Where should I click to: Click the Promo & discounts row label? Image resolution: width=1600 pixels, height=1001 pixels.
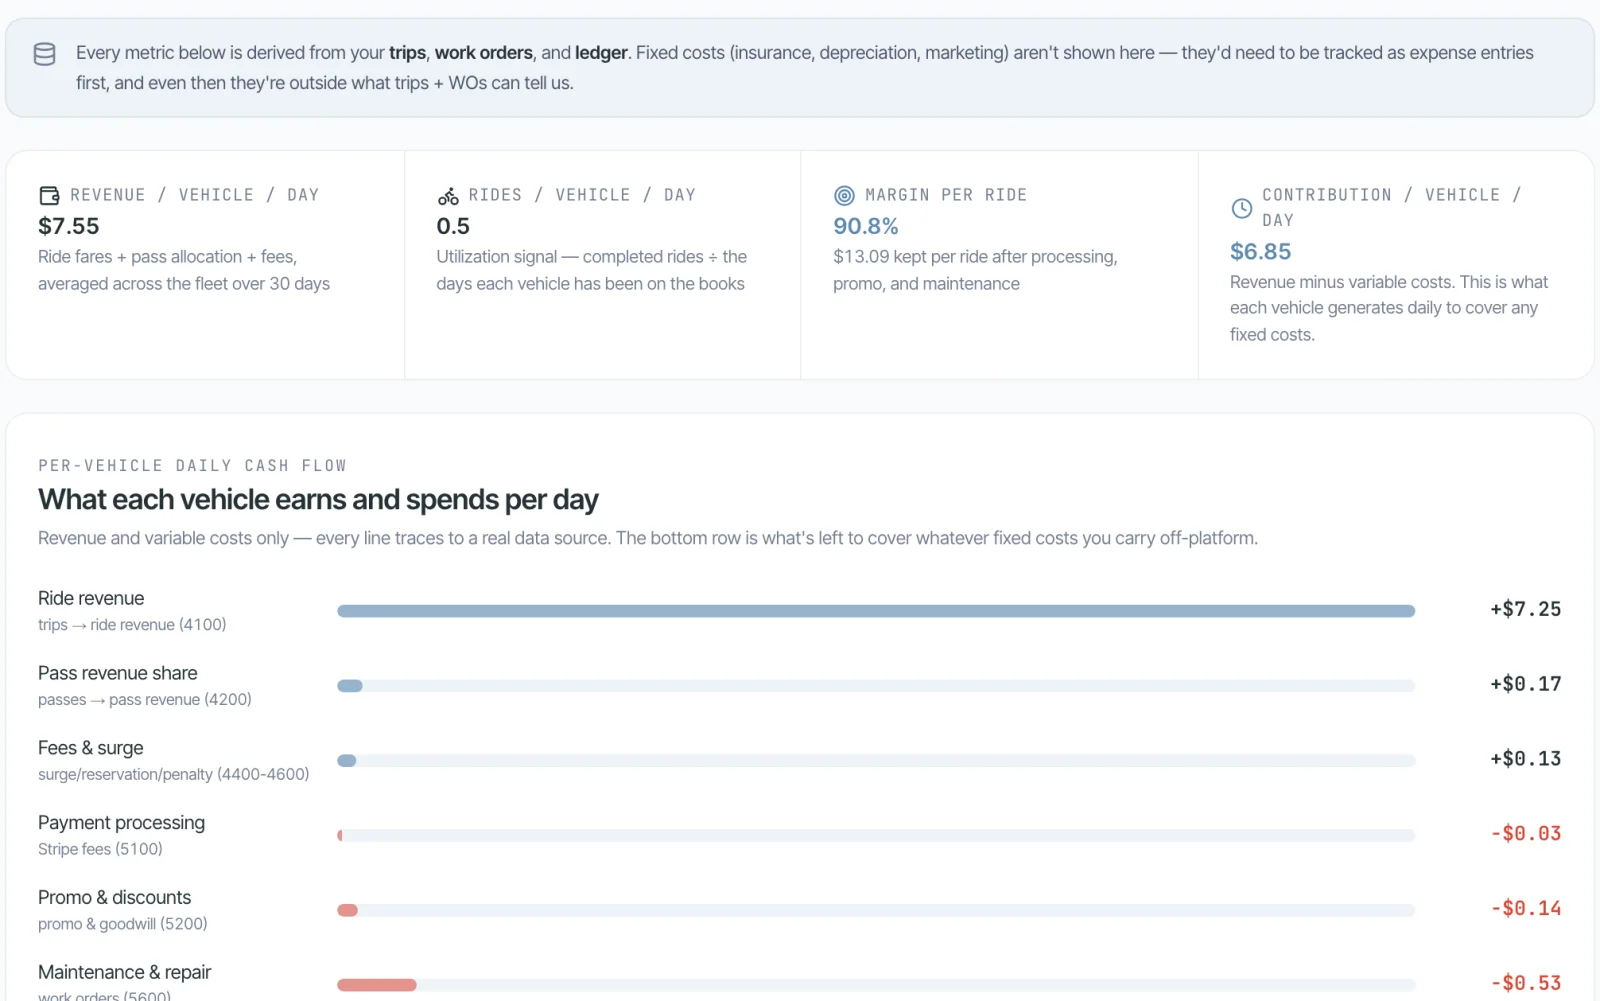coord(114,898)
